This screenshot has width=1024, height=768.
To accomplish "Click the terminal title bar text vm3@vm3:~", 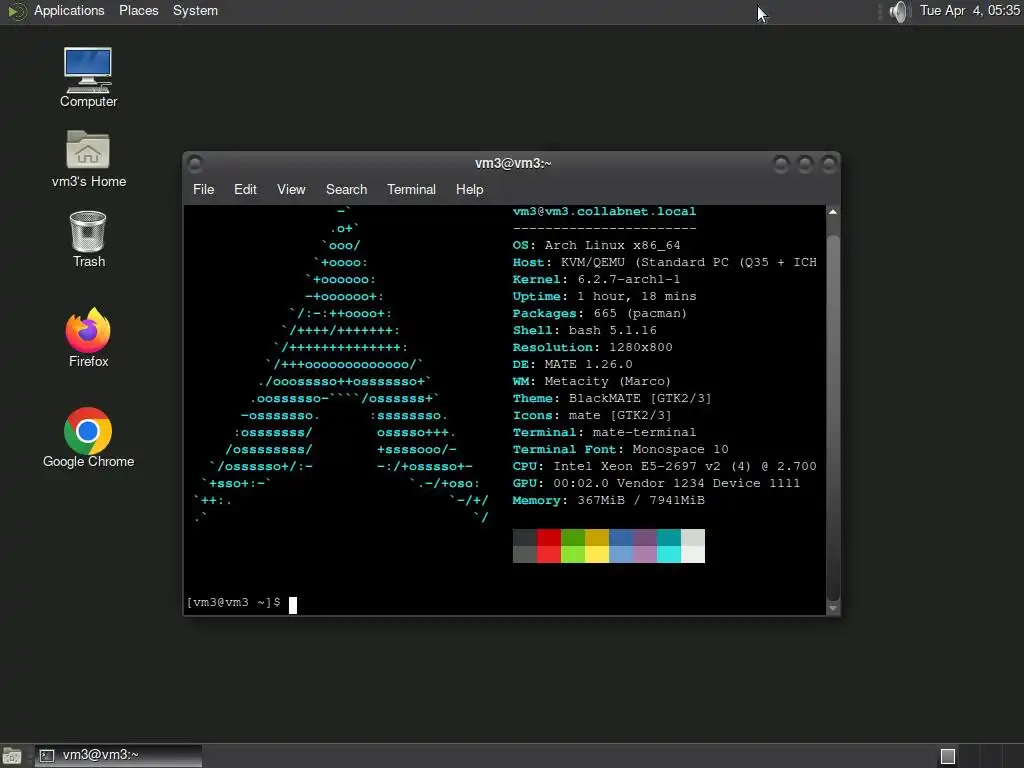I will [513, 163].
